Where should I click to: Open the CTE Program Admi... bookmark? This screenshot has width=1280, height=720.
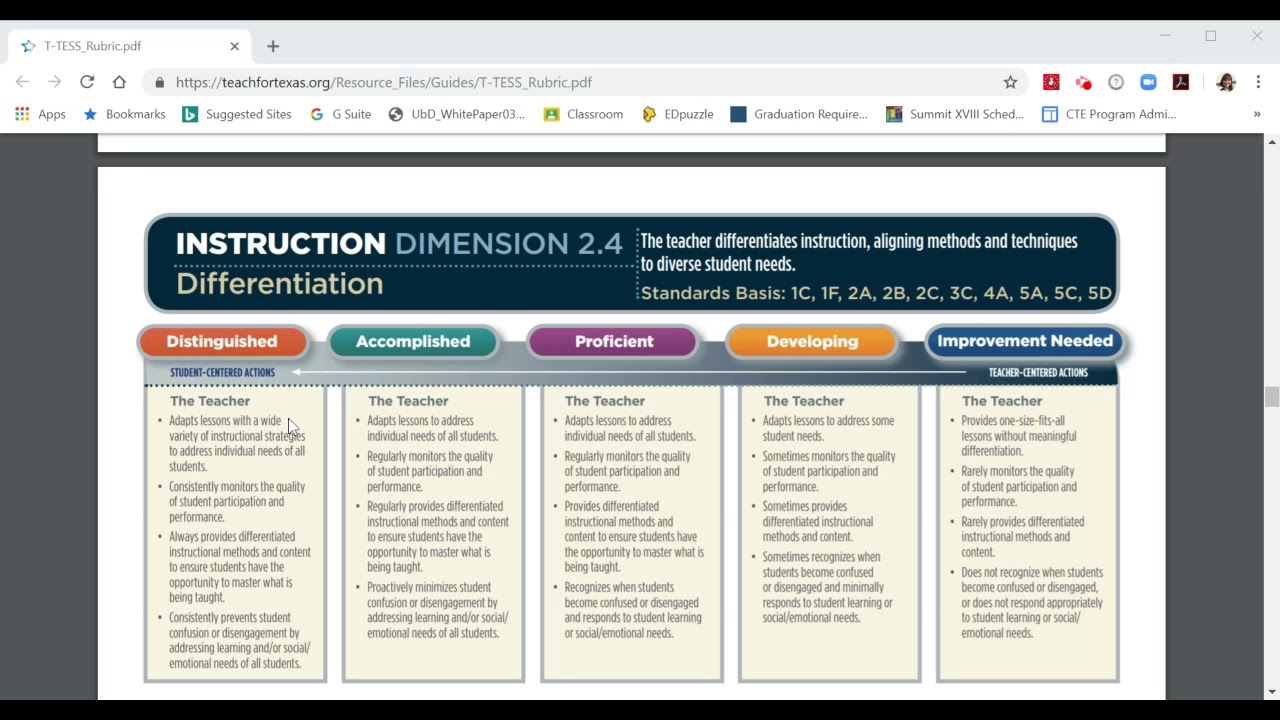coord(1109,114)
